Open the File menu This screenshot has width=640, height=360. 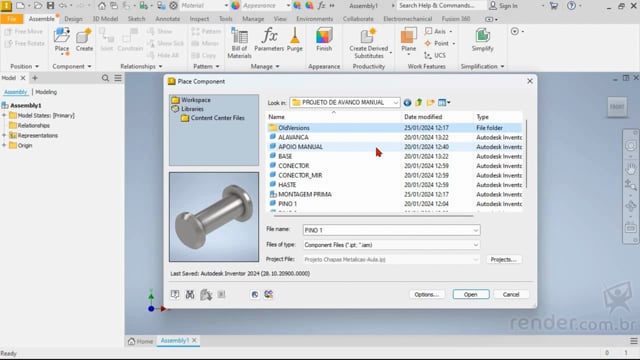[x=11, y=19]
